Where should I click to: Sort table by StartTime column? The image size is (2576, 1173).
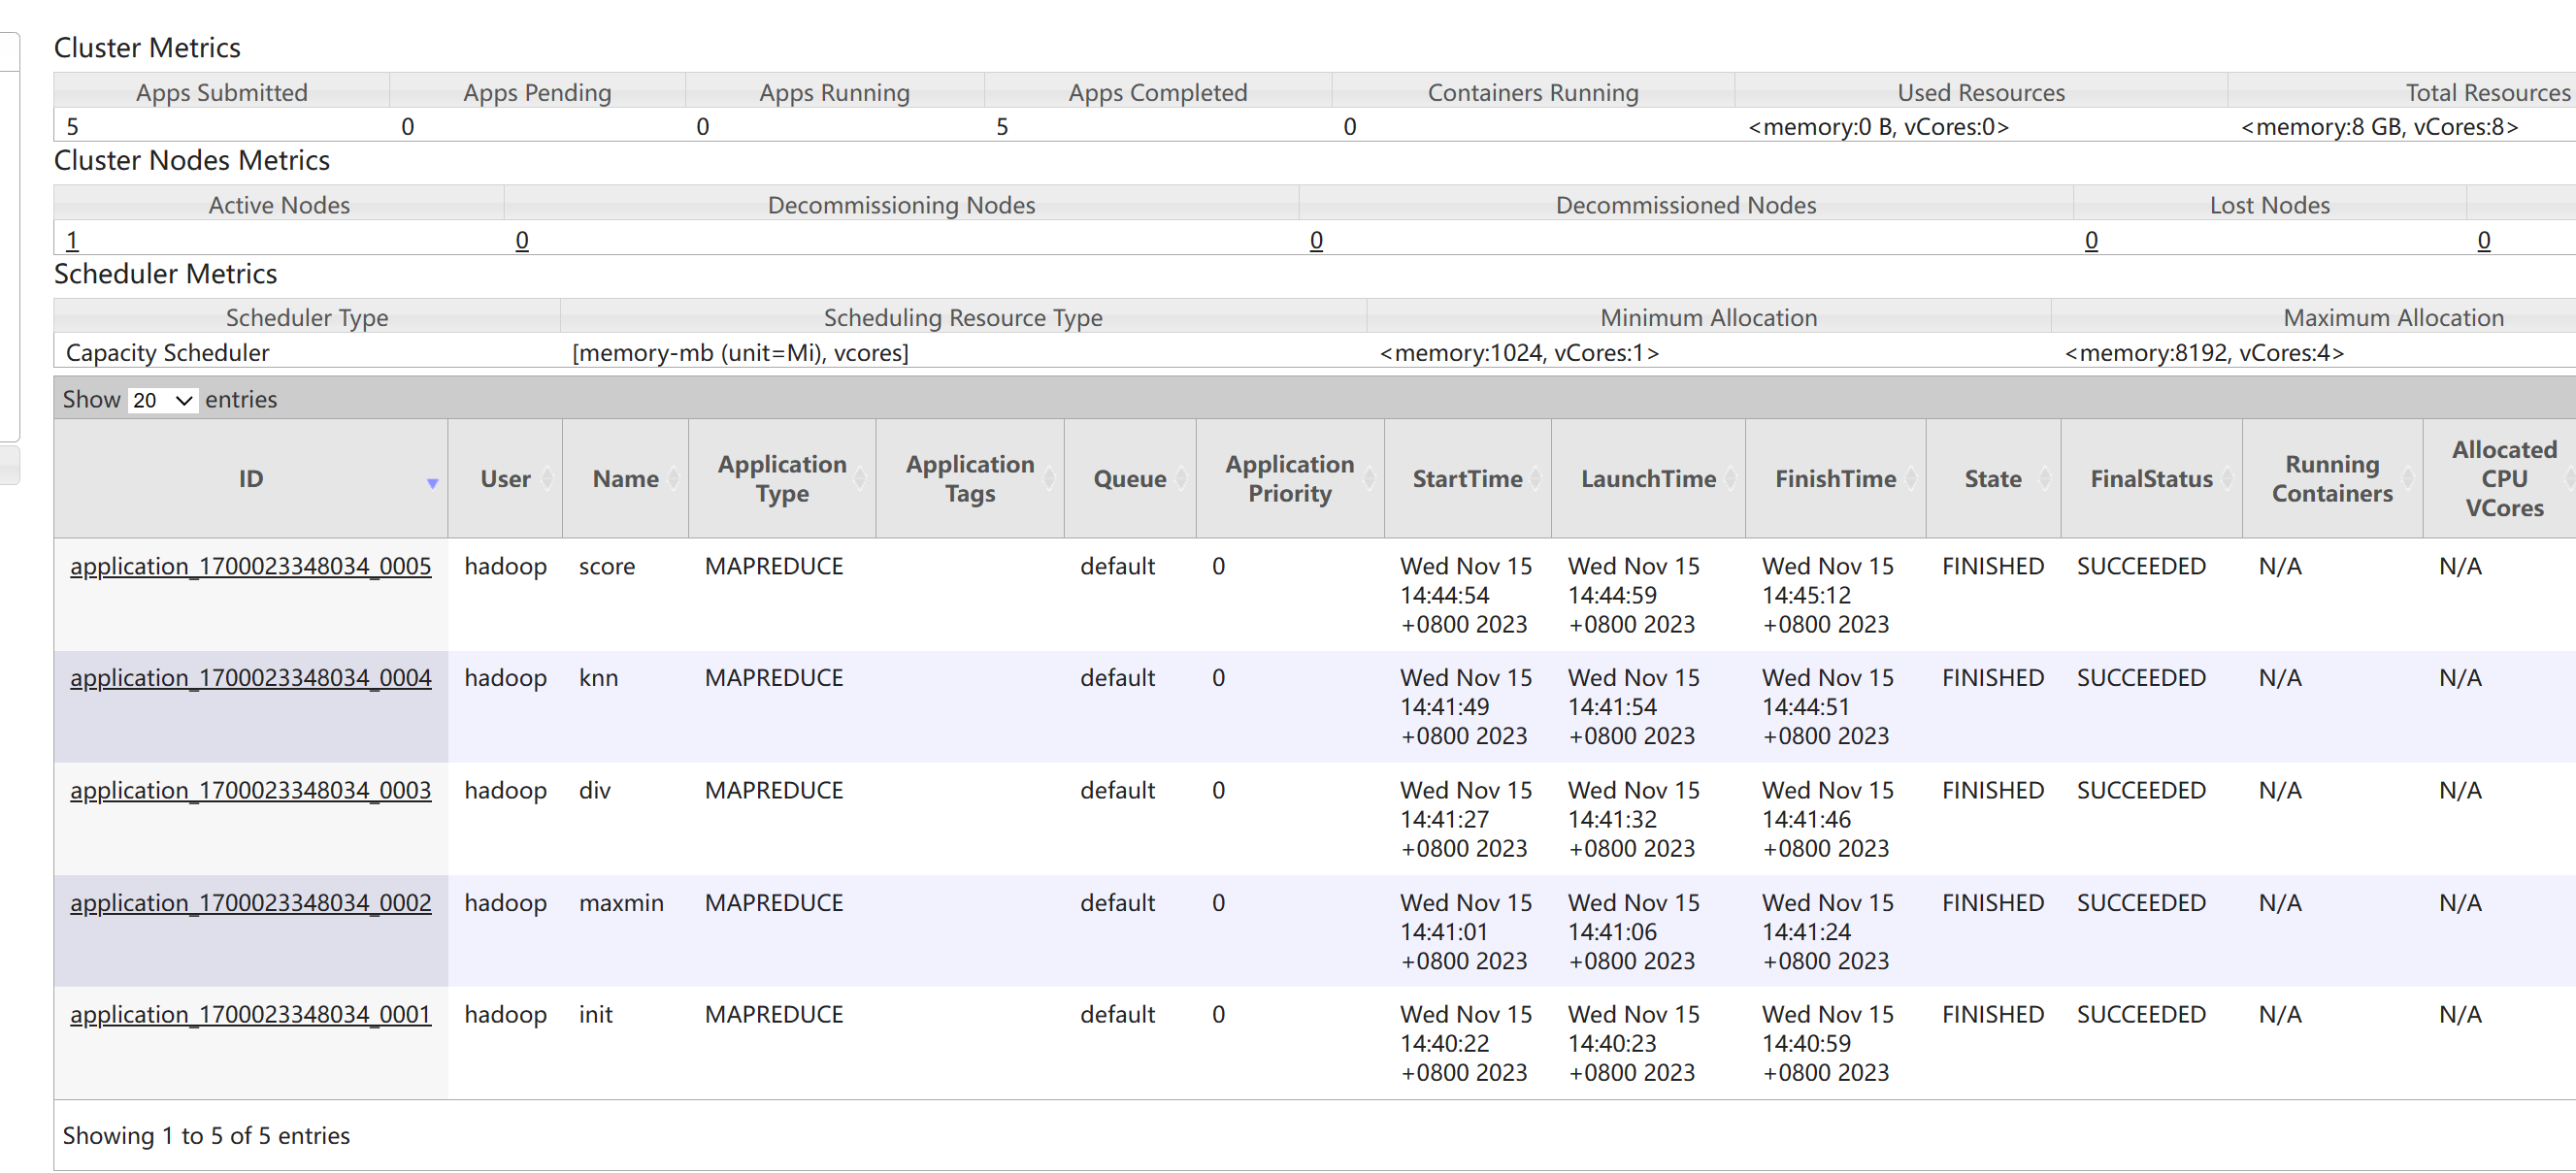tap(1467, 479)
